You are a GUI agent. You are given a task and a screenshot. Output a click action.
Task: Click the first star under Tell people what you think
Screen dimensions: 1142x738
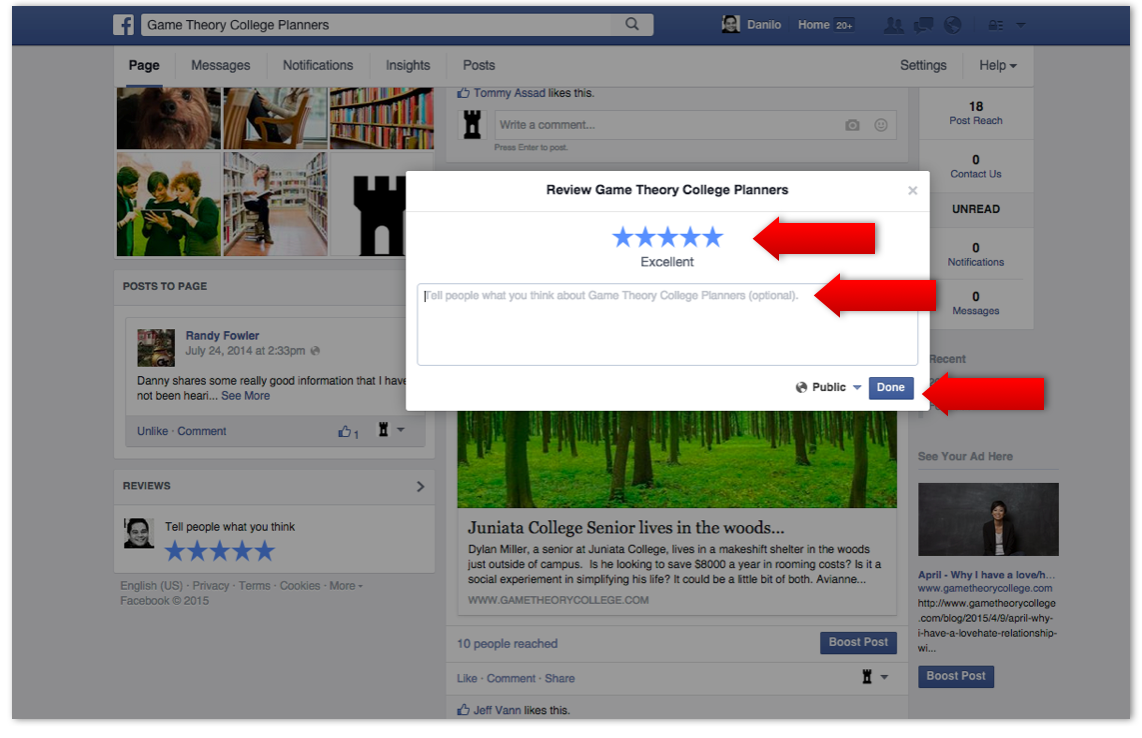tap(175, 551)
